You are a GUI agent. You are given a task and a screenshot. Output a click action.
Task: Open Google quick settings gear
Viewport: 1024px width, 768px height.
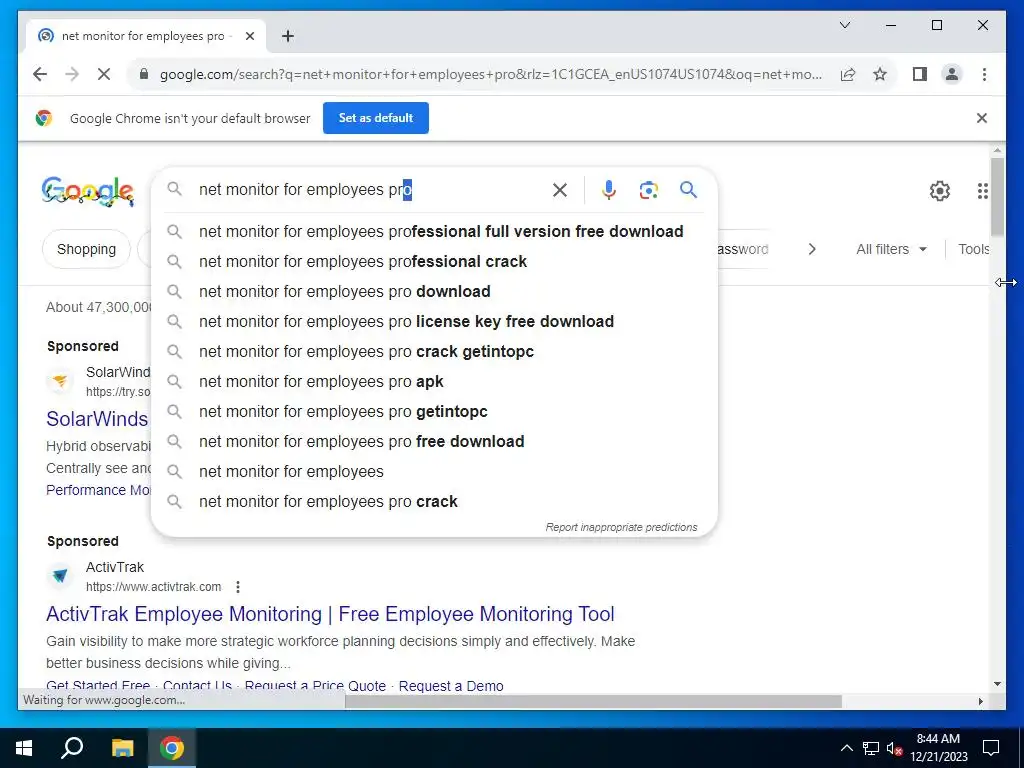point(939,191)
